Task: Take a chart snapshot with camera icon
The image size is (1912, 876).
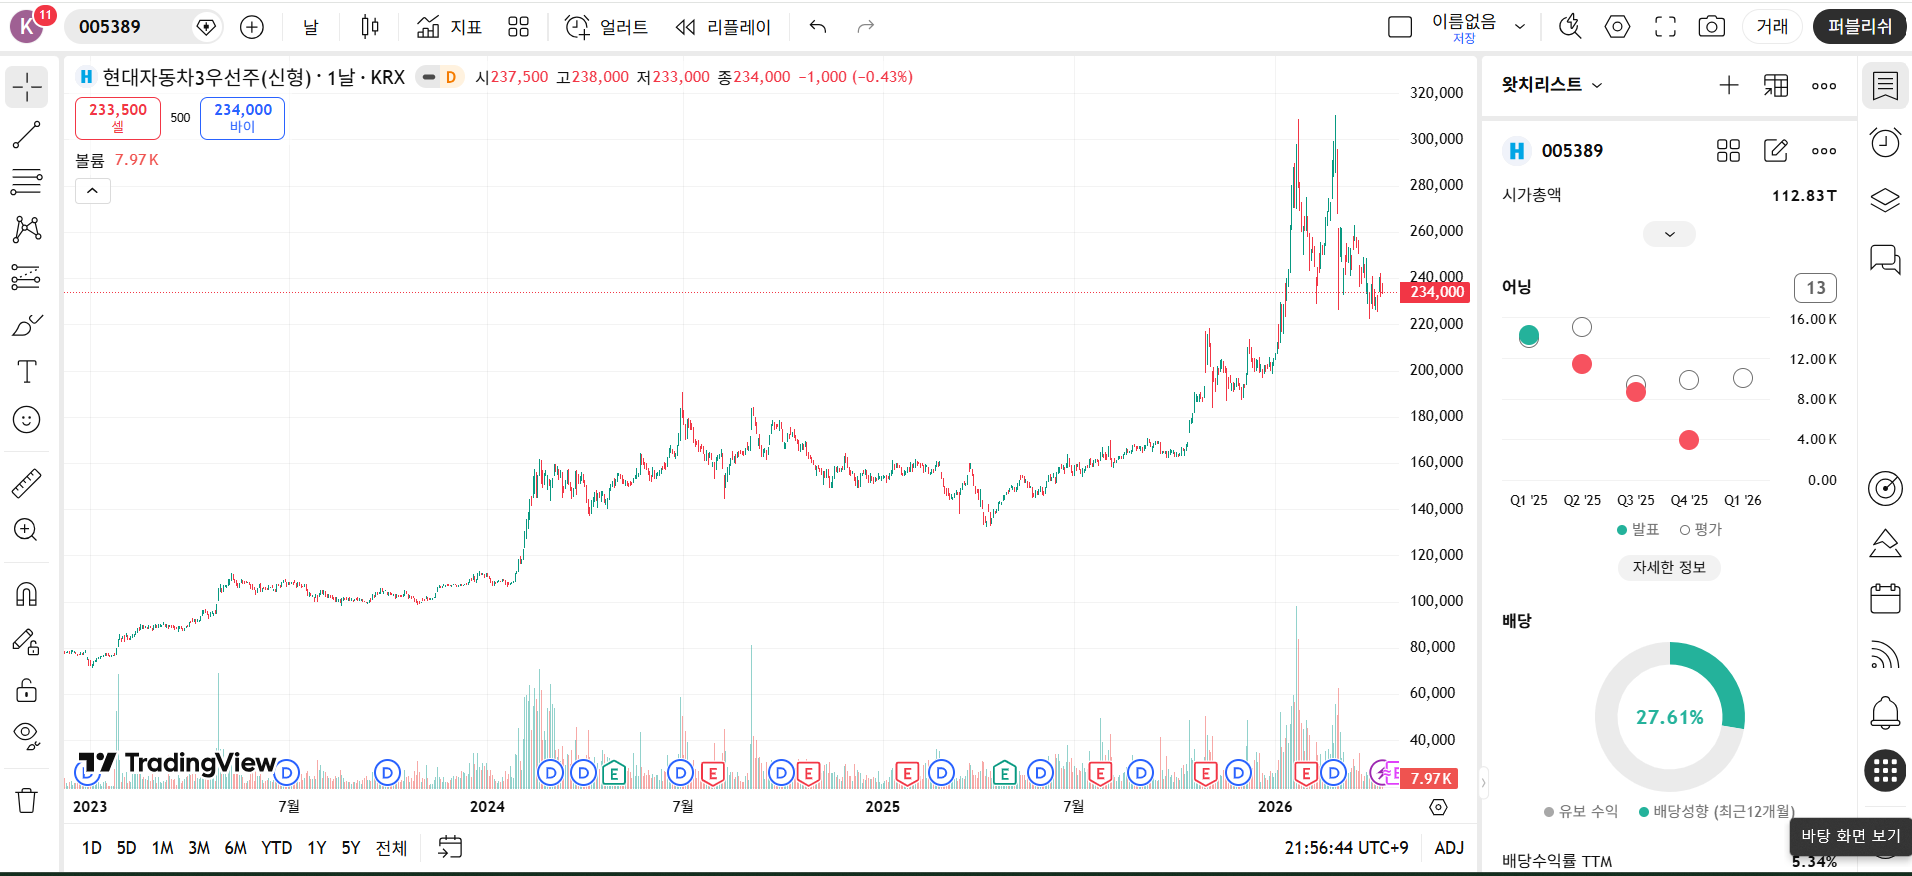Action: [x=1712, y=27]
